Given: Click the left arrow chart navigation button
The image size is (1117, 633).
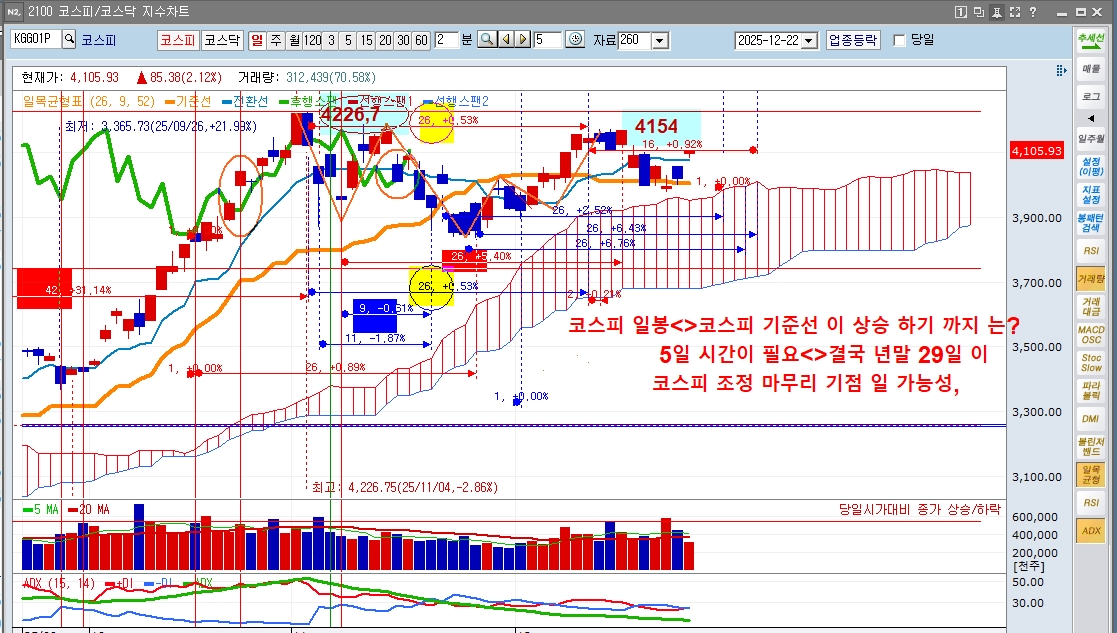Looking at the screenshot, I should pyautogui.click(x=505, y=39).
